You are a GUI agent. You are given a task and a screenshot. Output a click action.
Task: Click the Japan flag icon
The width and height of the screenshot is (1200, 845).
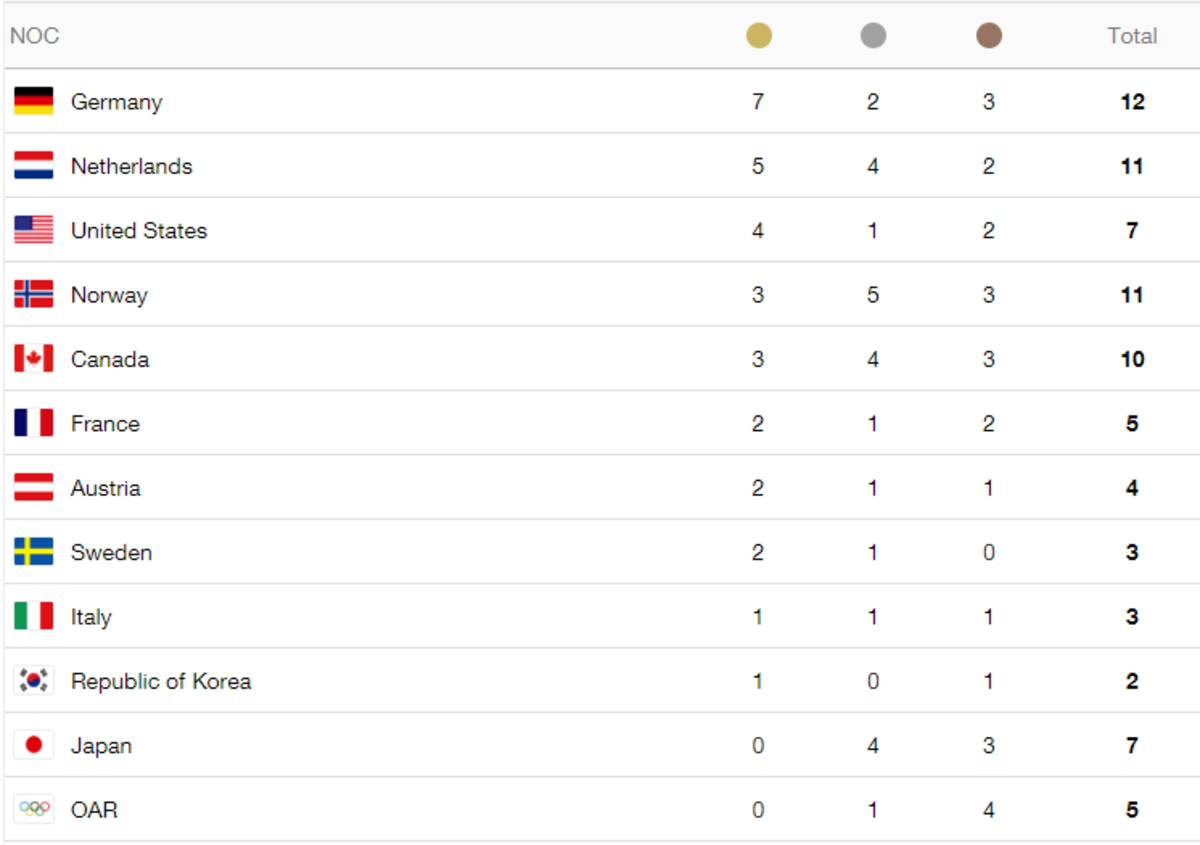(34, 745)
